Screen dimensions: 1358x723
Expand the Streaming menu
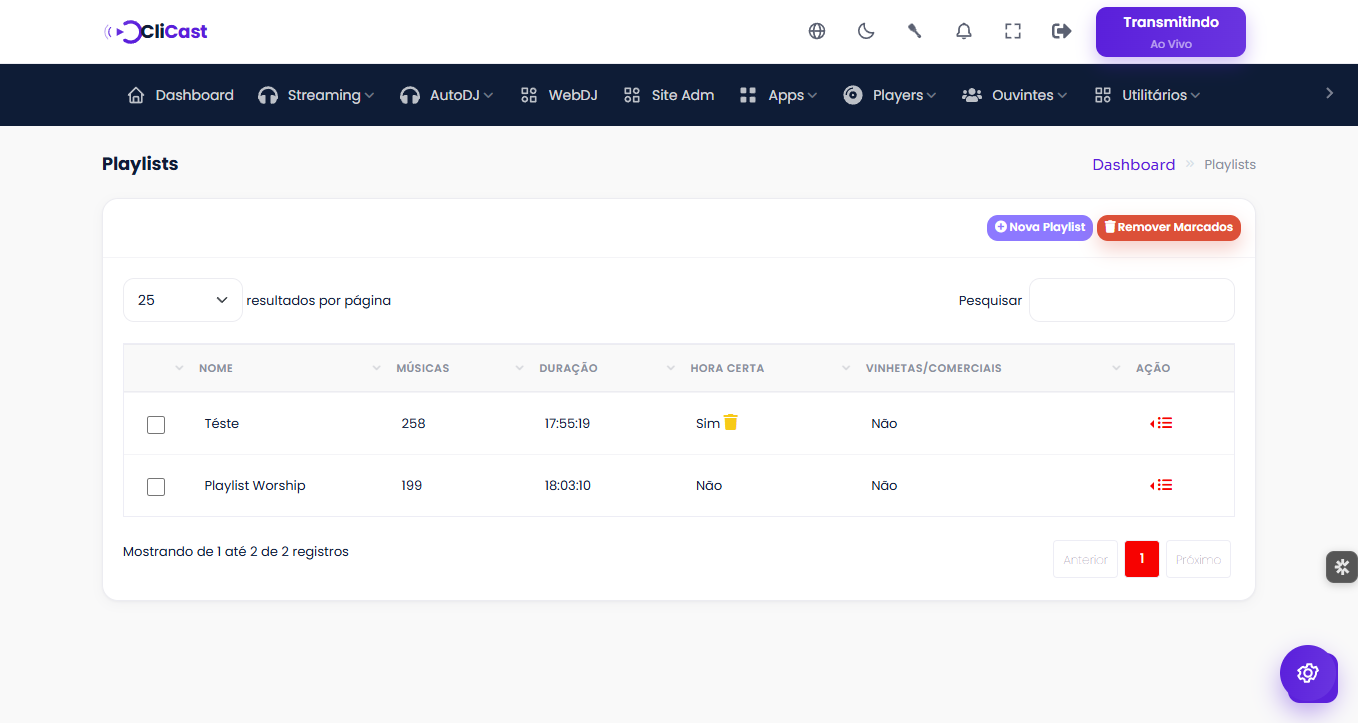coord(315,95)
